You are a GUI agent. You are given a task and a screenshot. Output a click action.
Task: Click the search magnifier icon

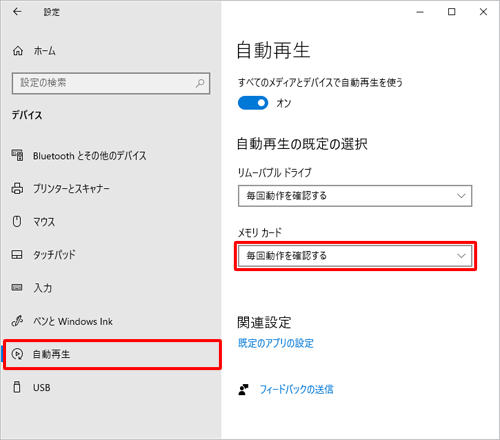[x=200, y=83]
